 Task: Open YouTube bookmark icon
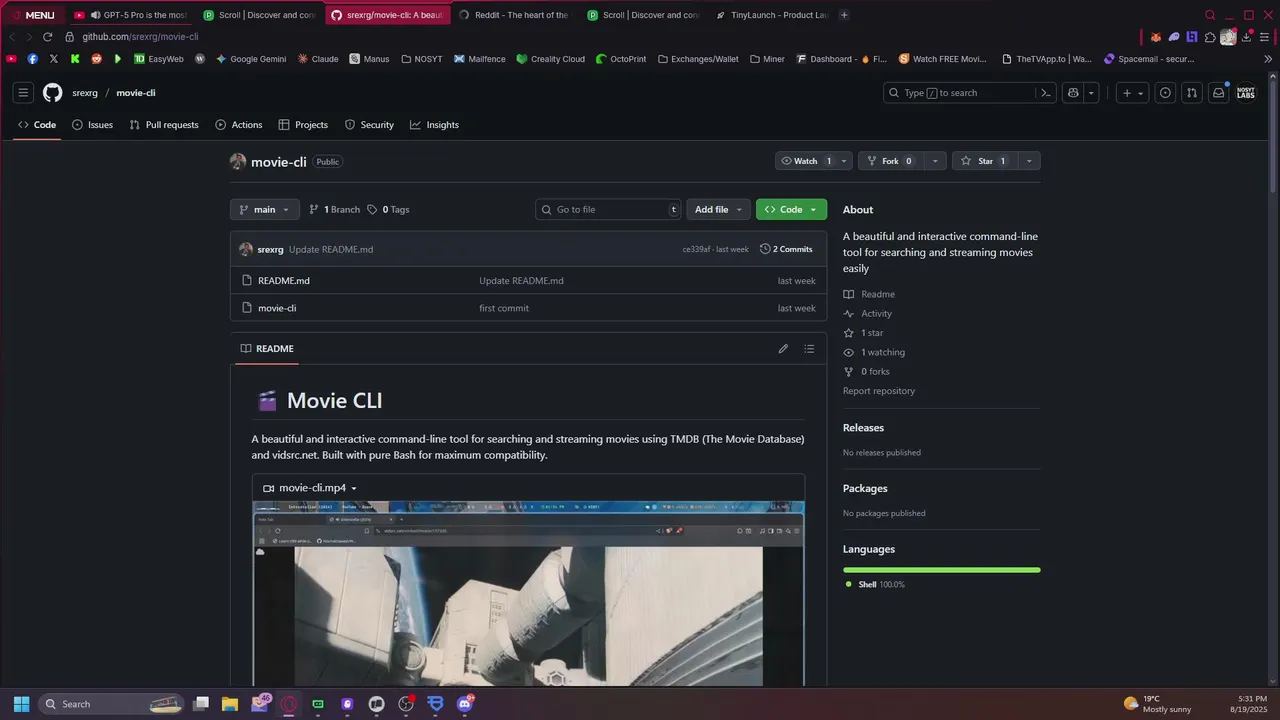[11, 59]
